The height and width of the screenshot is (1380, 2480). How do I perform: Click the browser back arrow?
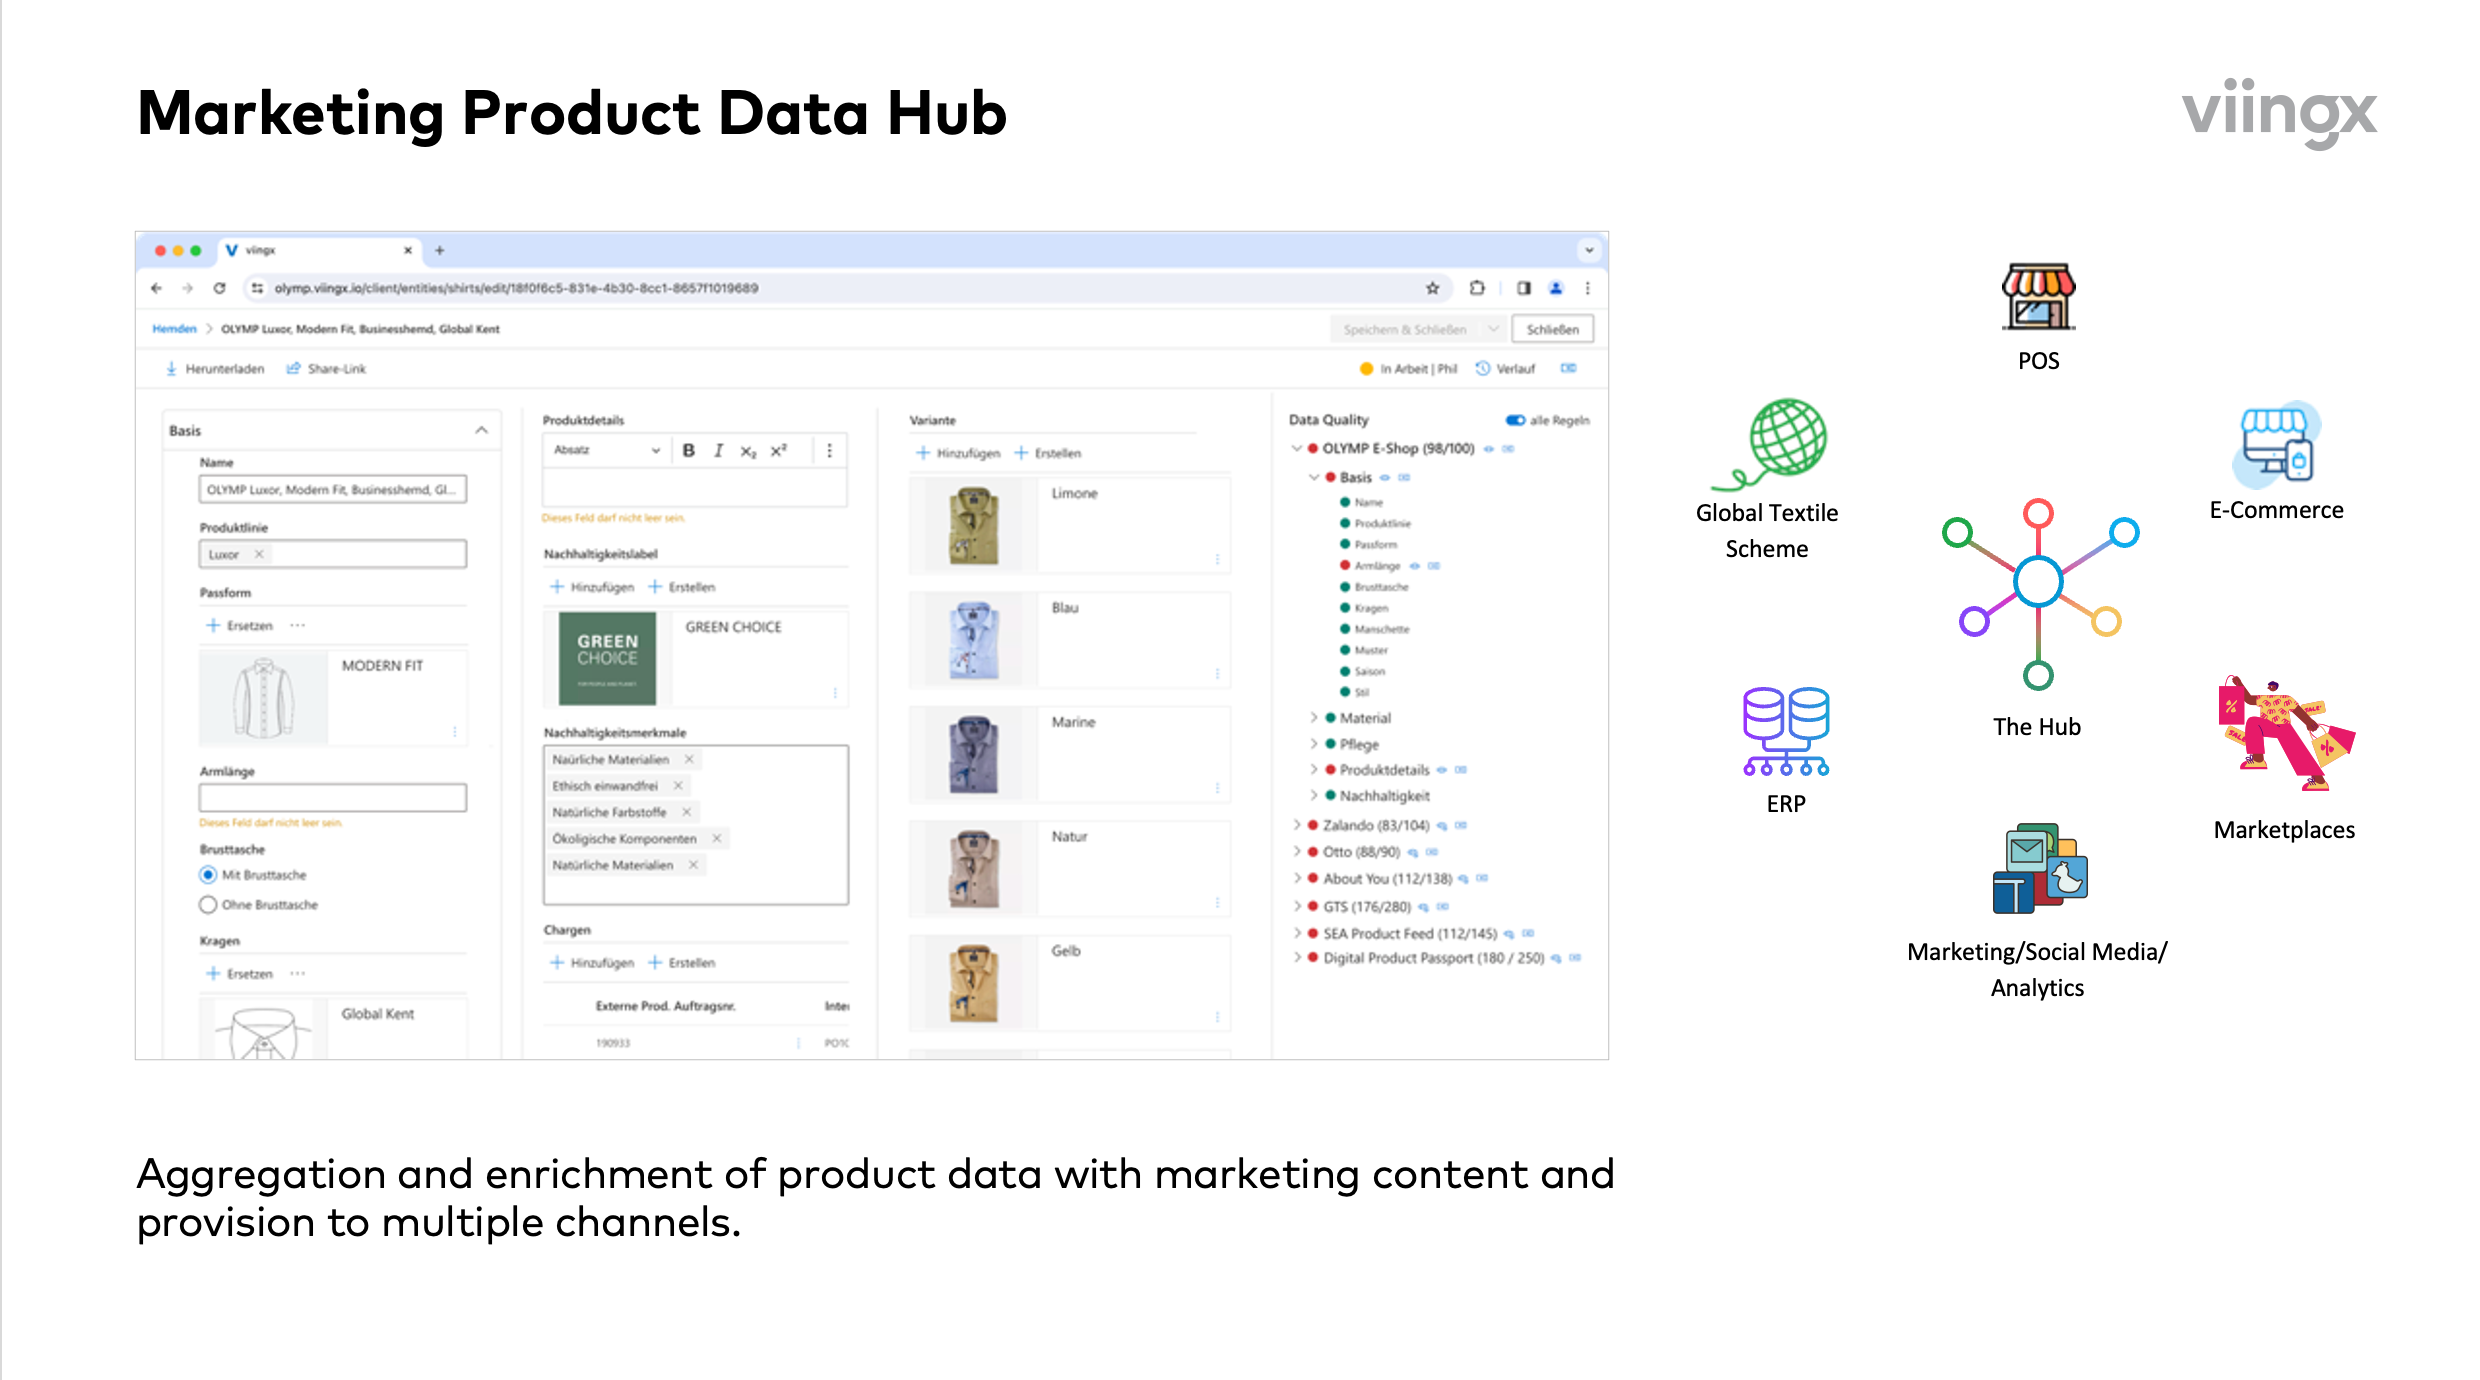(x=156, y=288)
